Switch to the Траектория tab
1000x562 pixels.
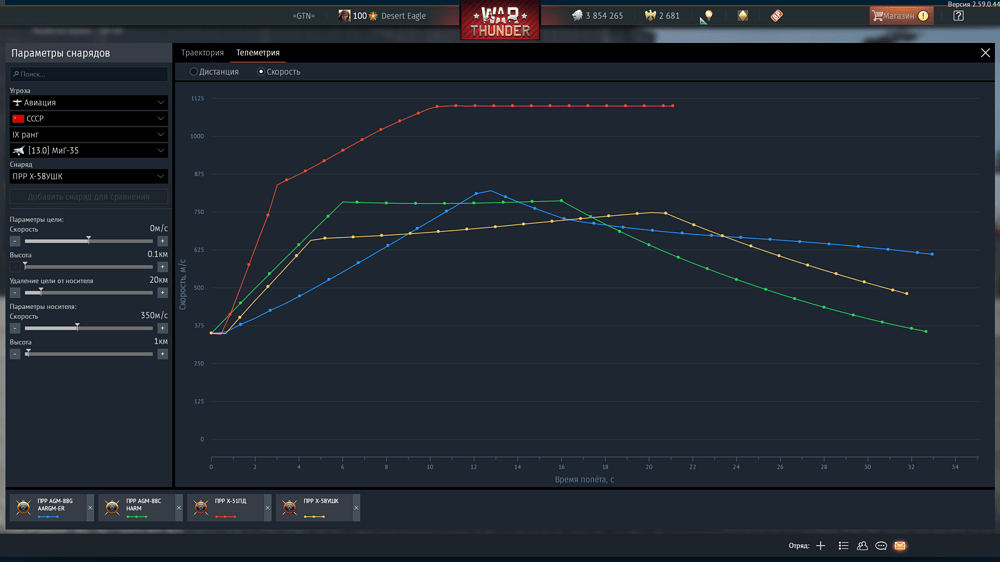click(202, 53)
